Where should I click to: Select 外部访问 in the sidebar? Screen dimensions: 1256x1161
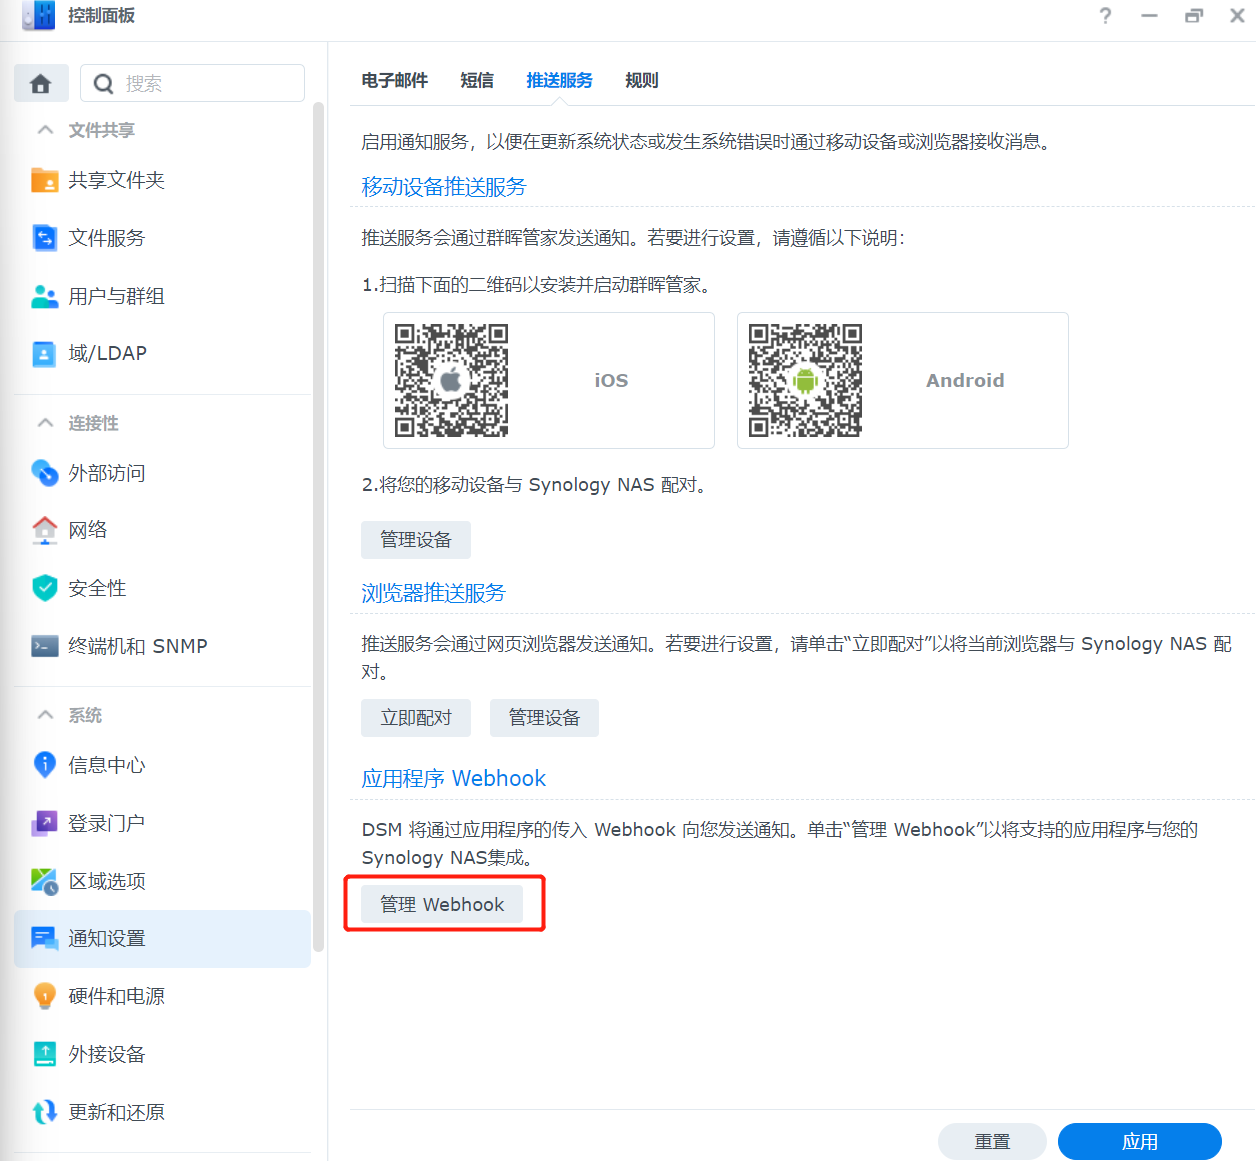(x=162, y=472)
